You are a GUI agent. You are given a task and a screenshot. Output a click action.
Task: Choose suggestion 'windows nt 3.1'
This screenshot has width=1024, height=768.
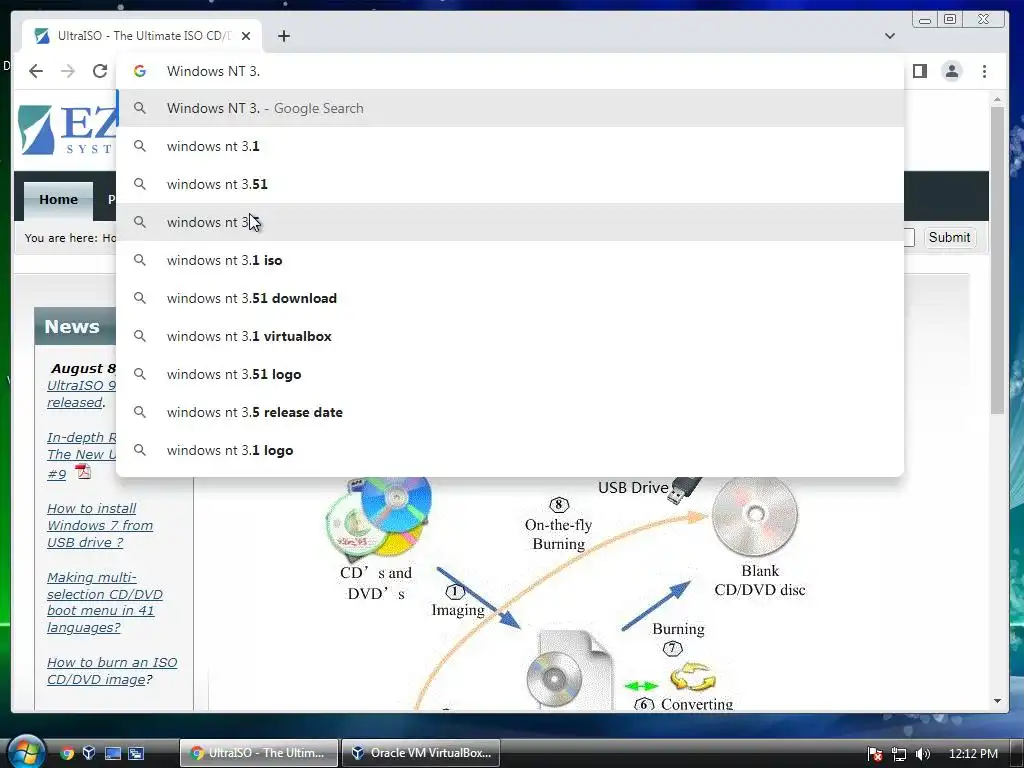tap(510, 146)
